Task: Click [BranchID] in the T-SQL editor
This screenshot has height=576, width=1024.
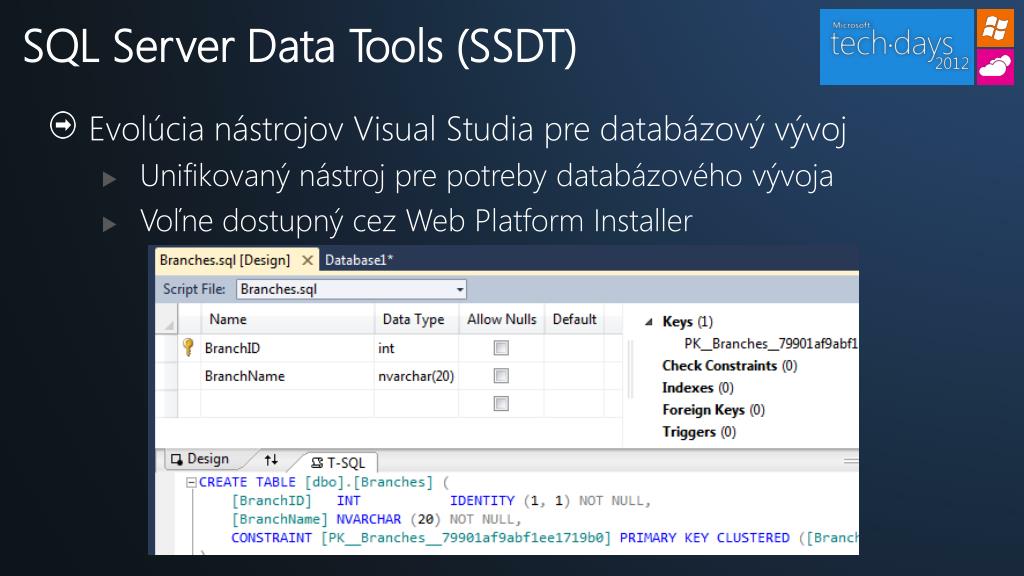Action: point(271,501)
